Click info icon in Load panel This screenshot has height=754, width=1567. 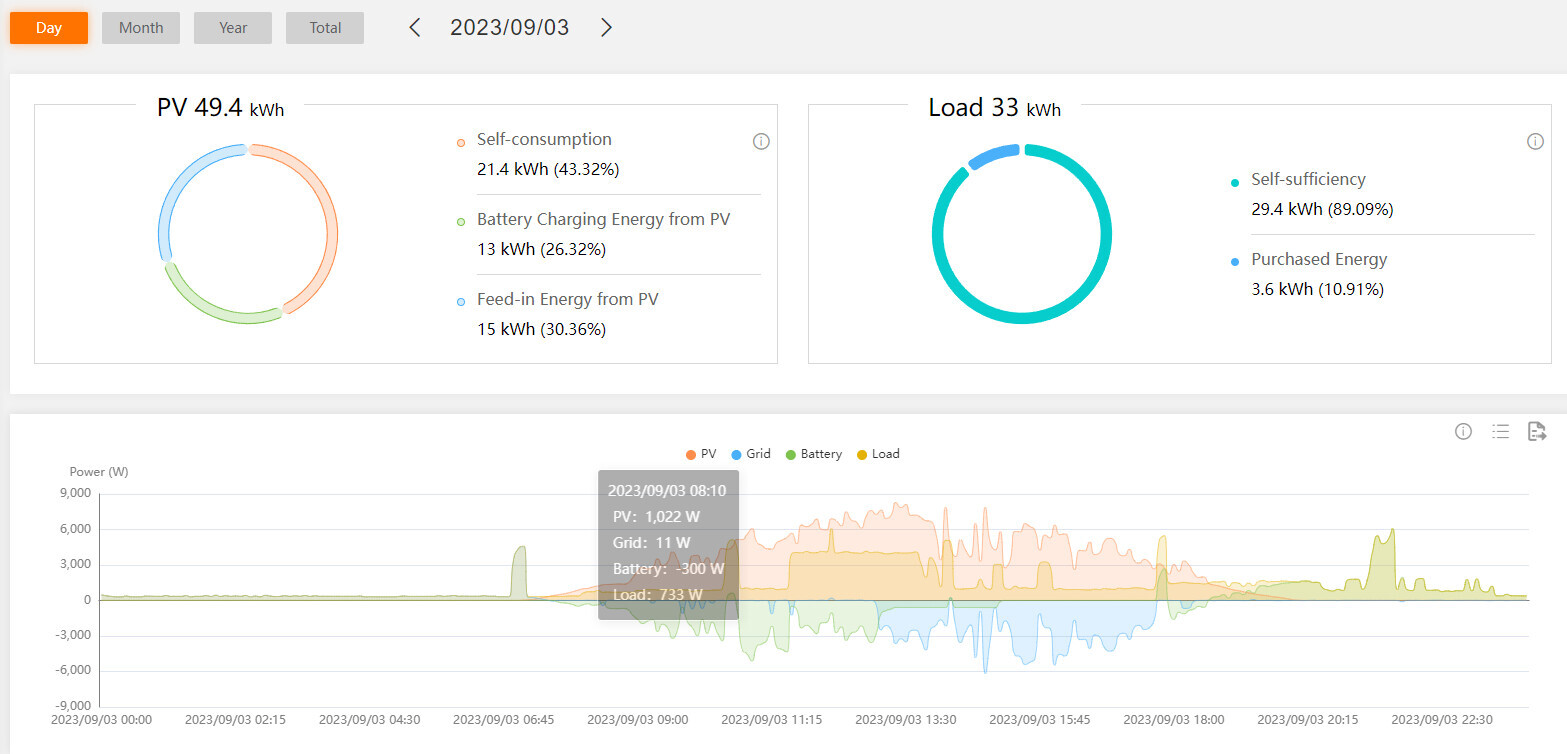[1535, 142]
